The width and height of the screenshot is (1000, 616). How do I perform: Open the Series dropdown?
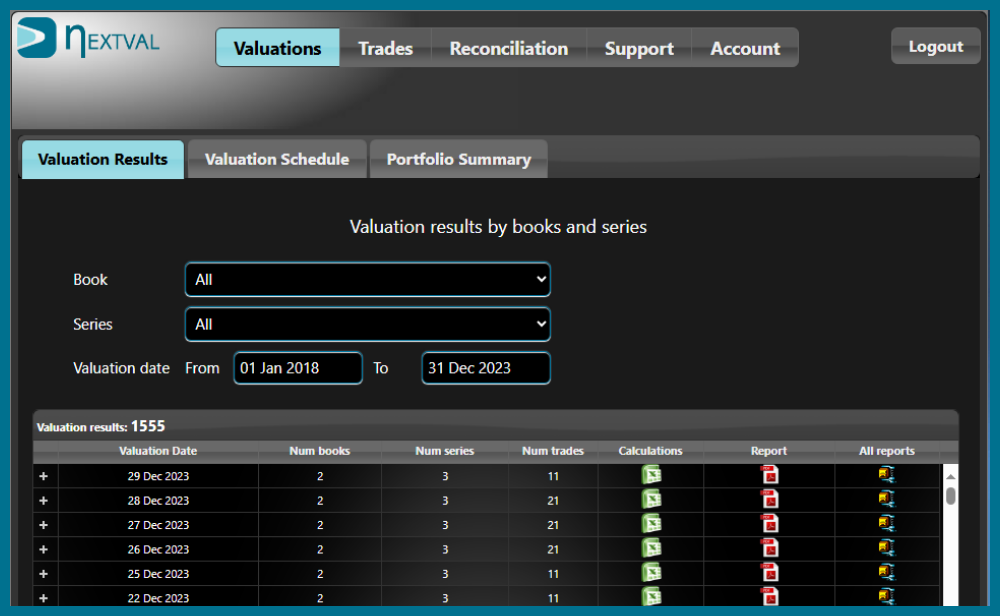[367, 324]
